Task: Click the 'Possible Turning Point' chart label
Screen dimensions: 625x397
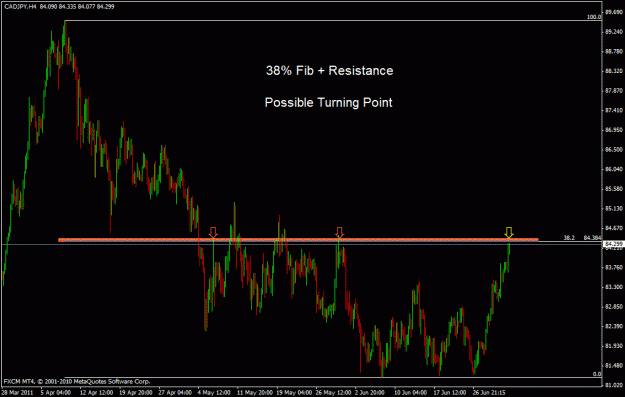Action: 329,102
